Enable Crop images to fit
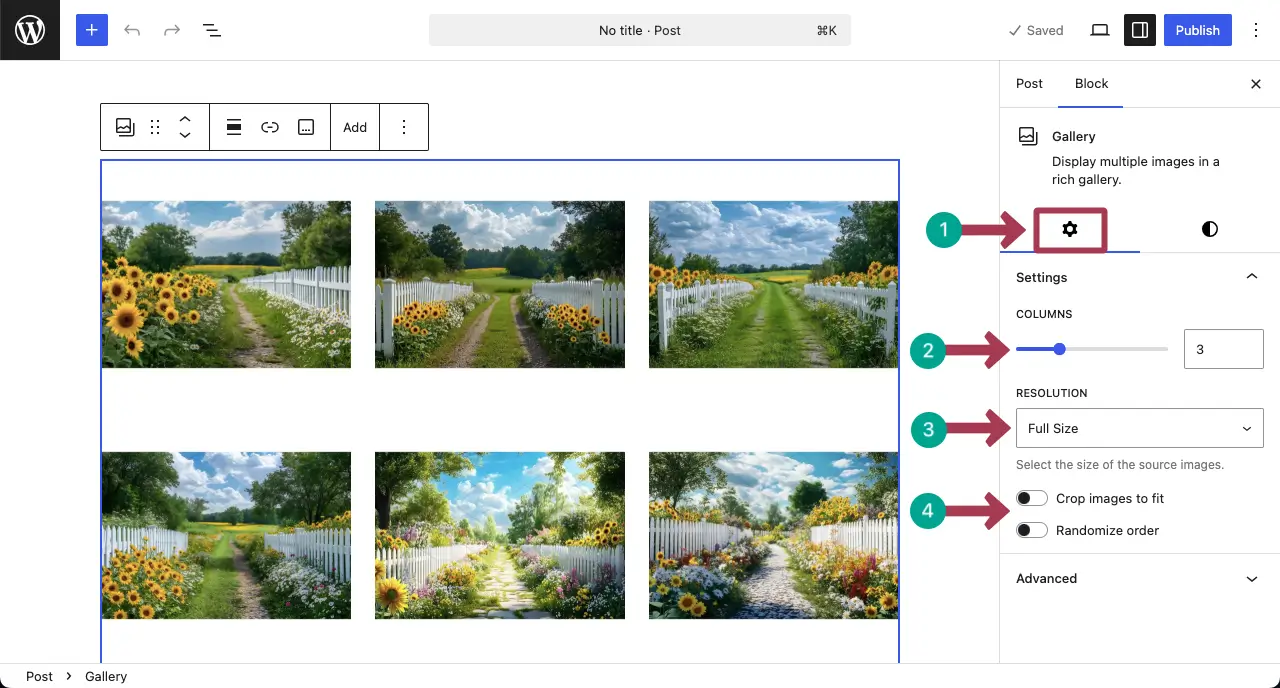The image size is (1280, 688). 1032,498
